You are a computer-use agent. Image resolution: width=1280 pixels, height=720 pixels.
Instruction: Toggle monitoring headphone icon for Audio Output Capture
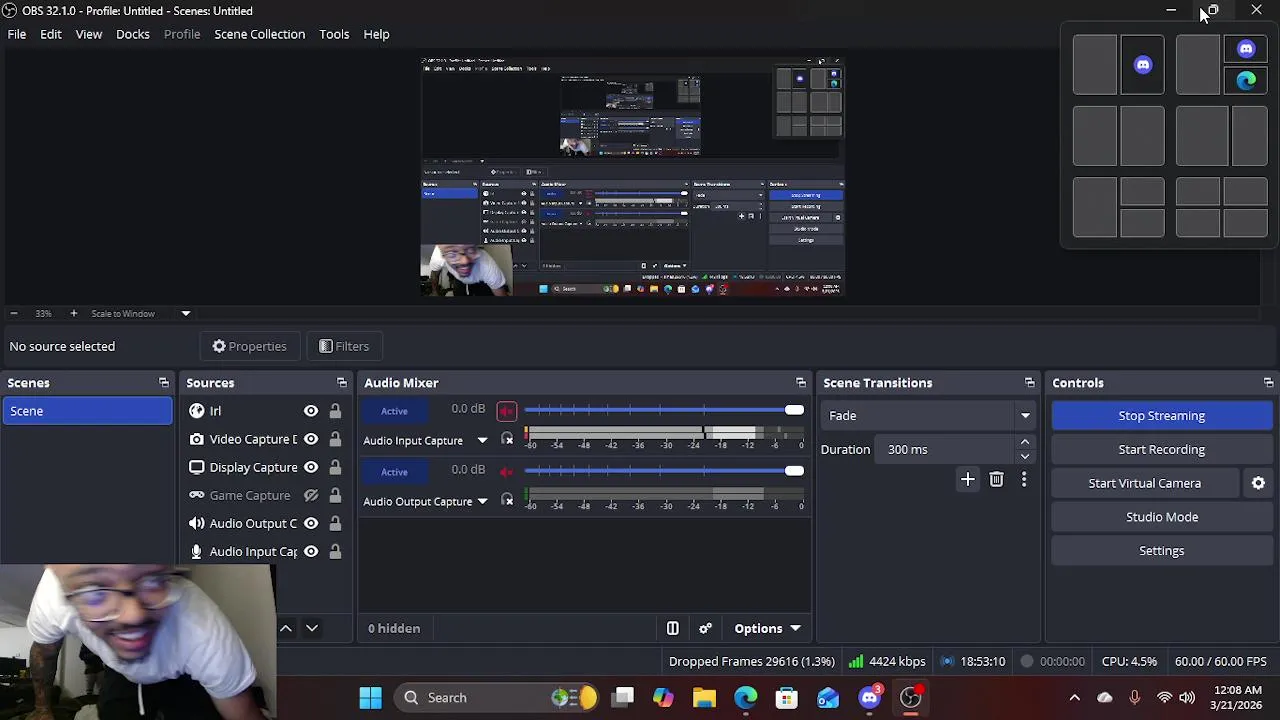(x=507, y=500)
